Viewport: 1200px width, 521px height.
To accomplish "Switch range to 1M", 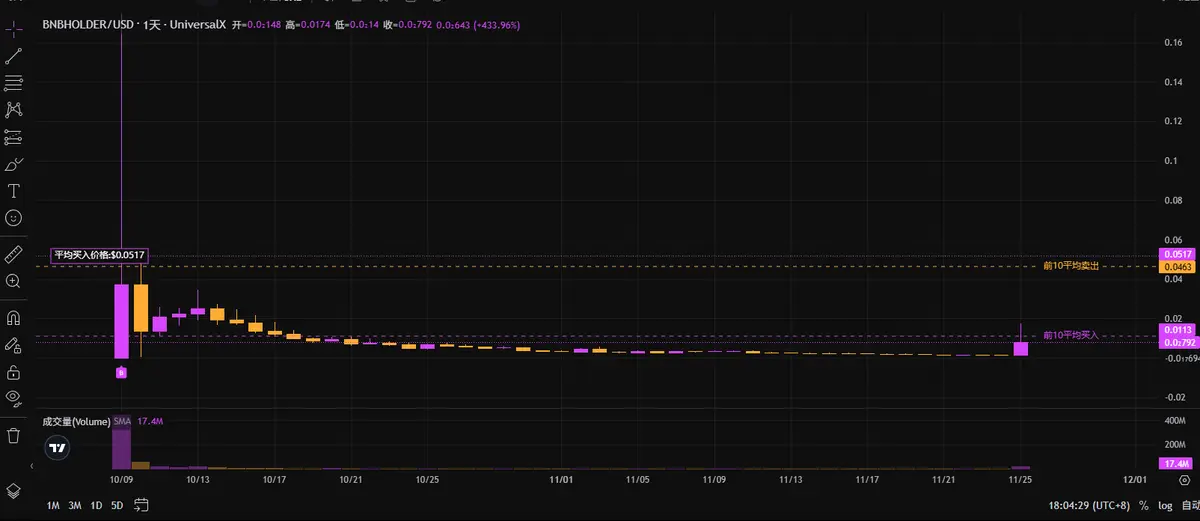I will click(x=54, y=506).
